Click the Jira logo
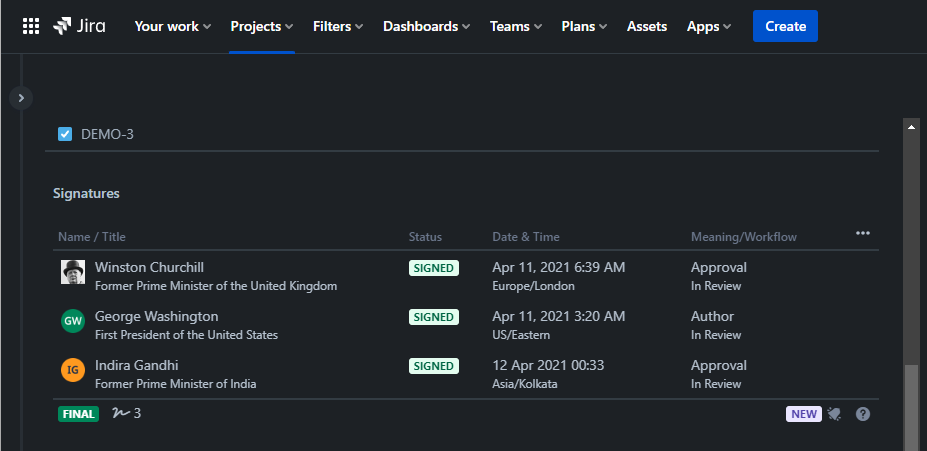The height and width of the screenshot is (451, 927). tap(80, 27)
